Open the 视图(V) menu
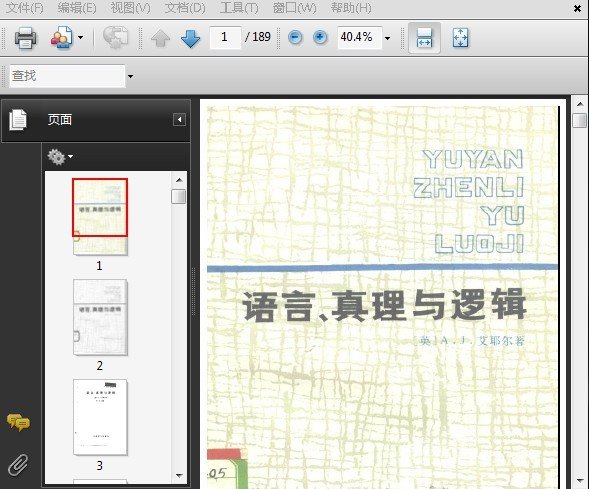 [130, 8]
